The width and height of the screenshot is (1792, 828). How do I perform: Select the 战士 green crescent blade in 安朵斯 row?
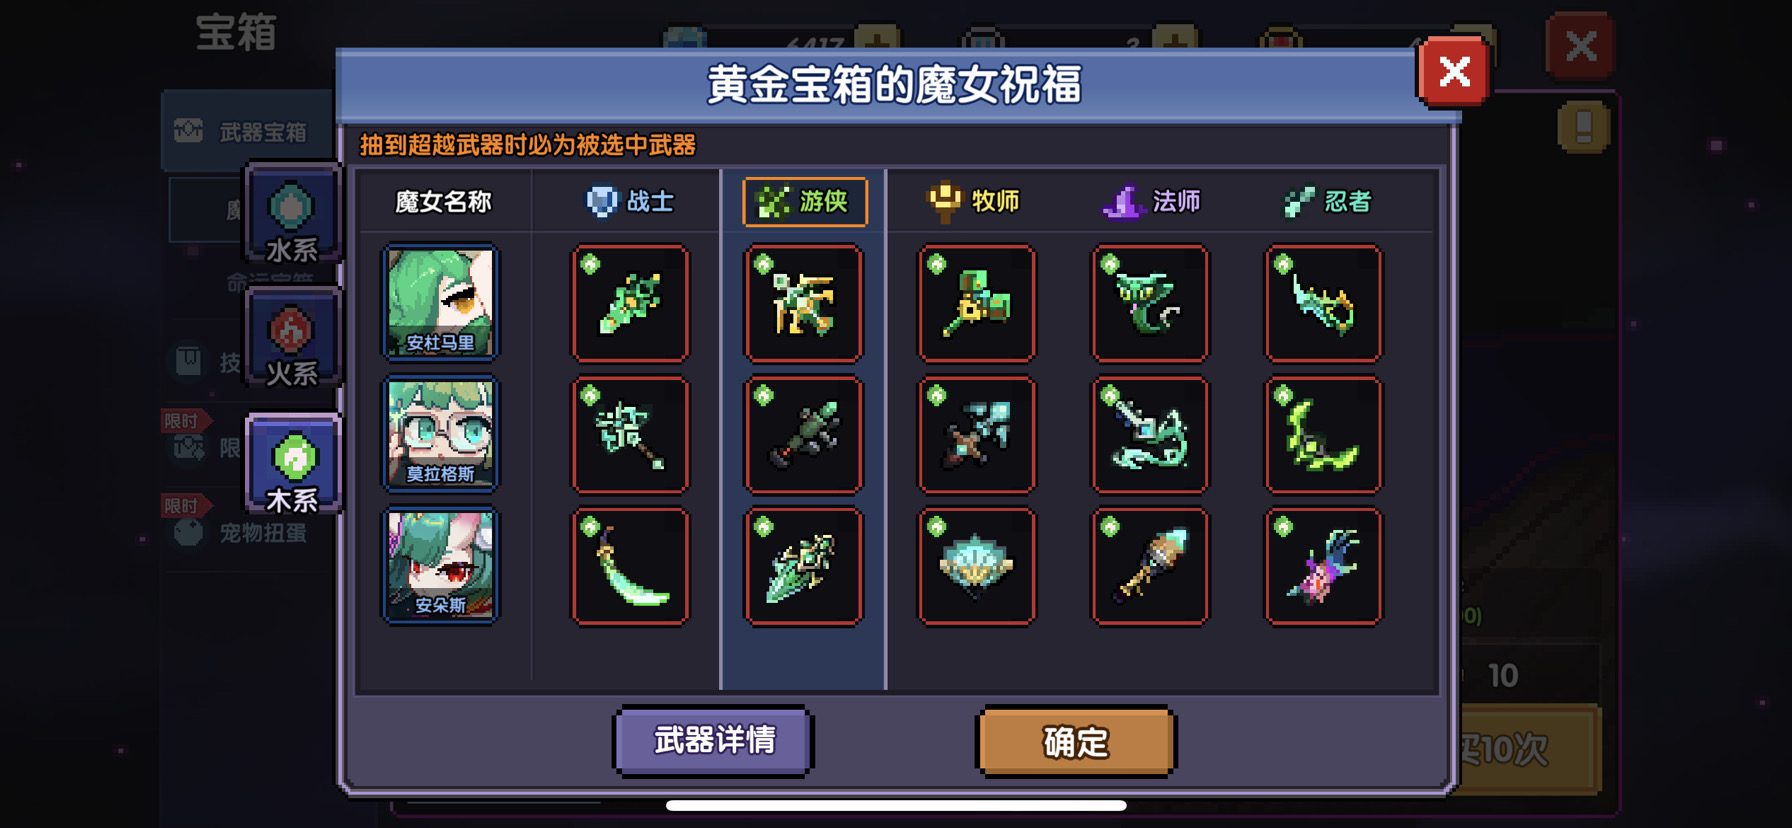(x=630, y=567)
